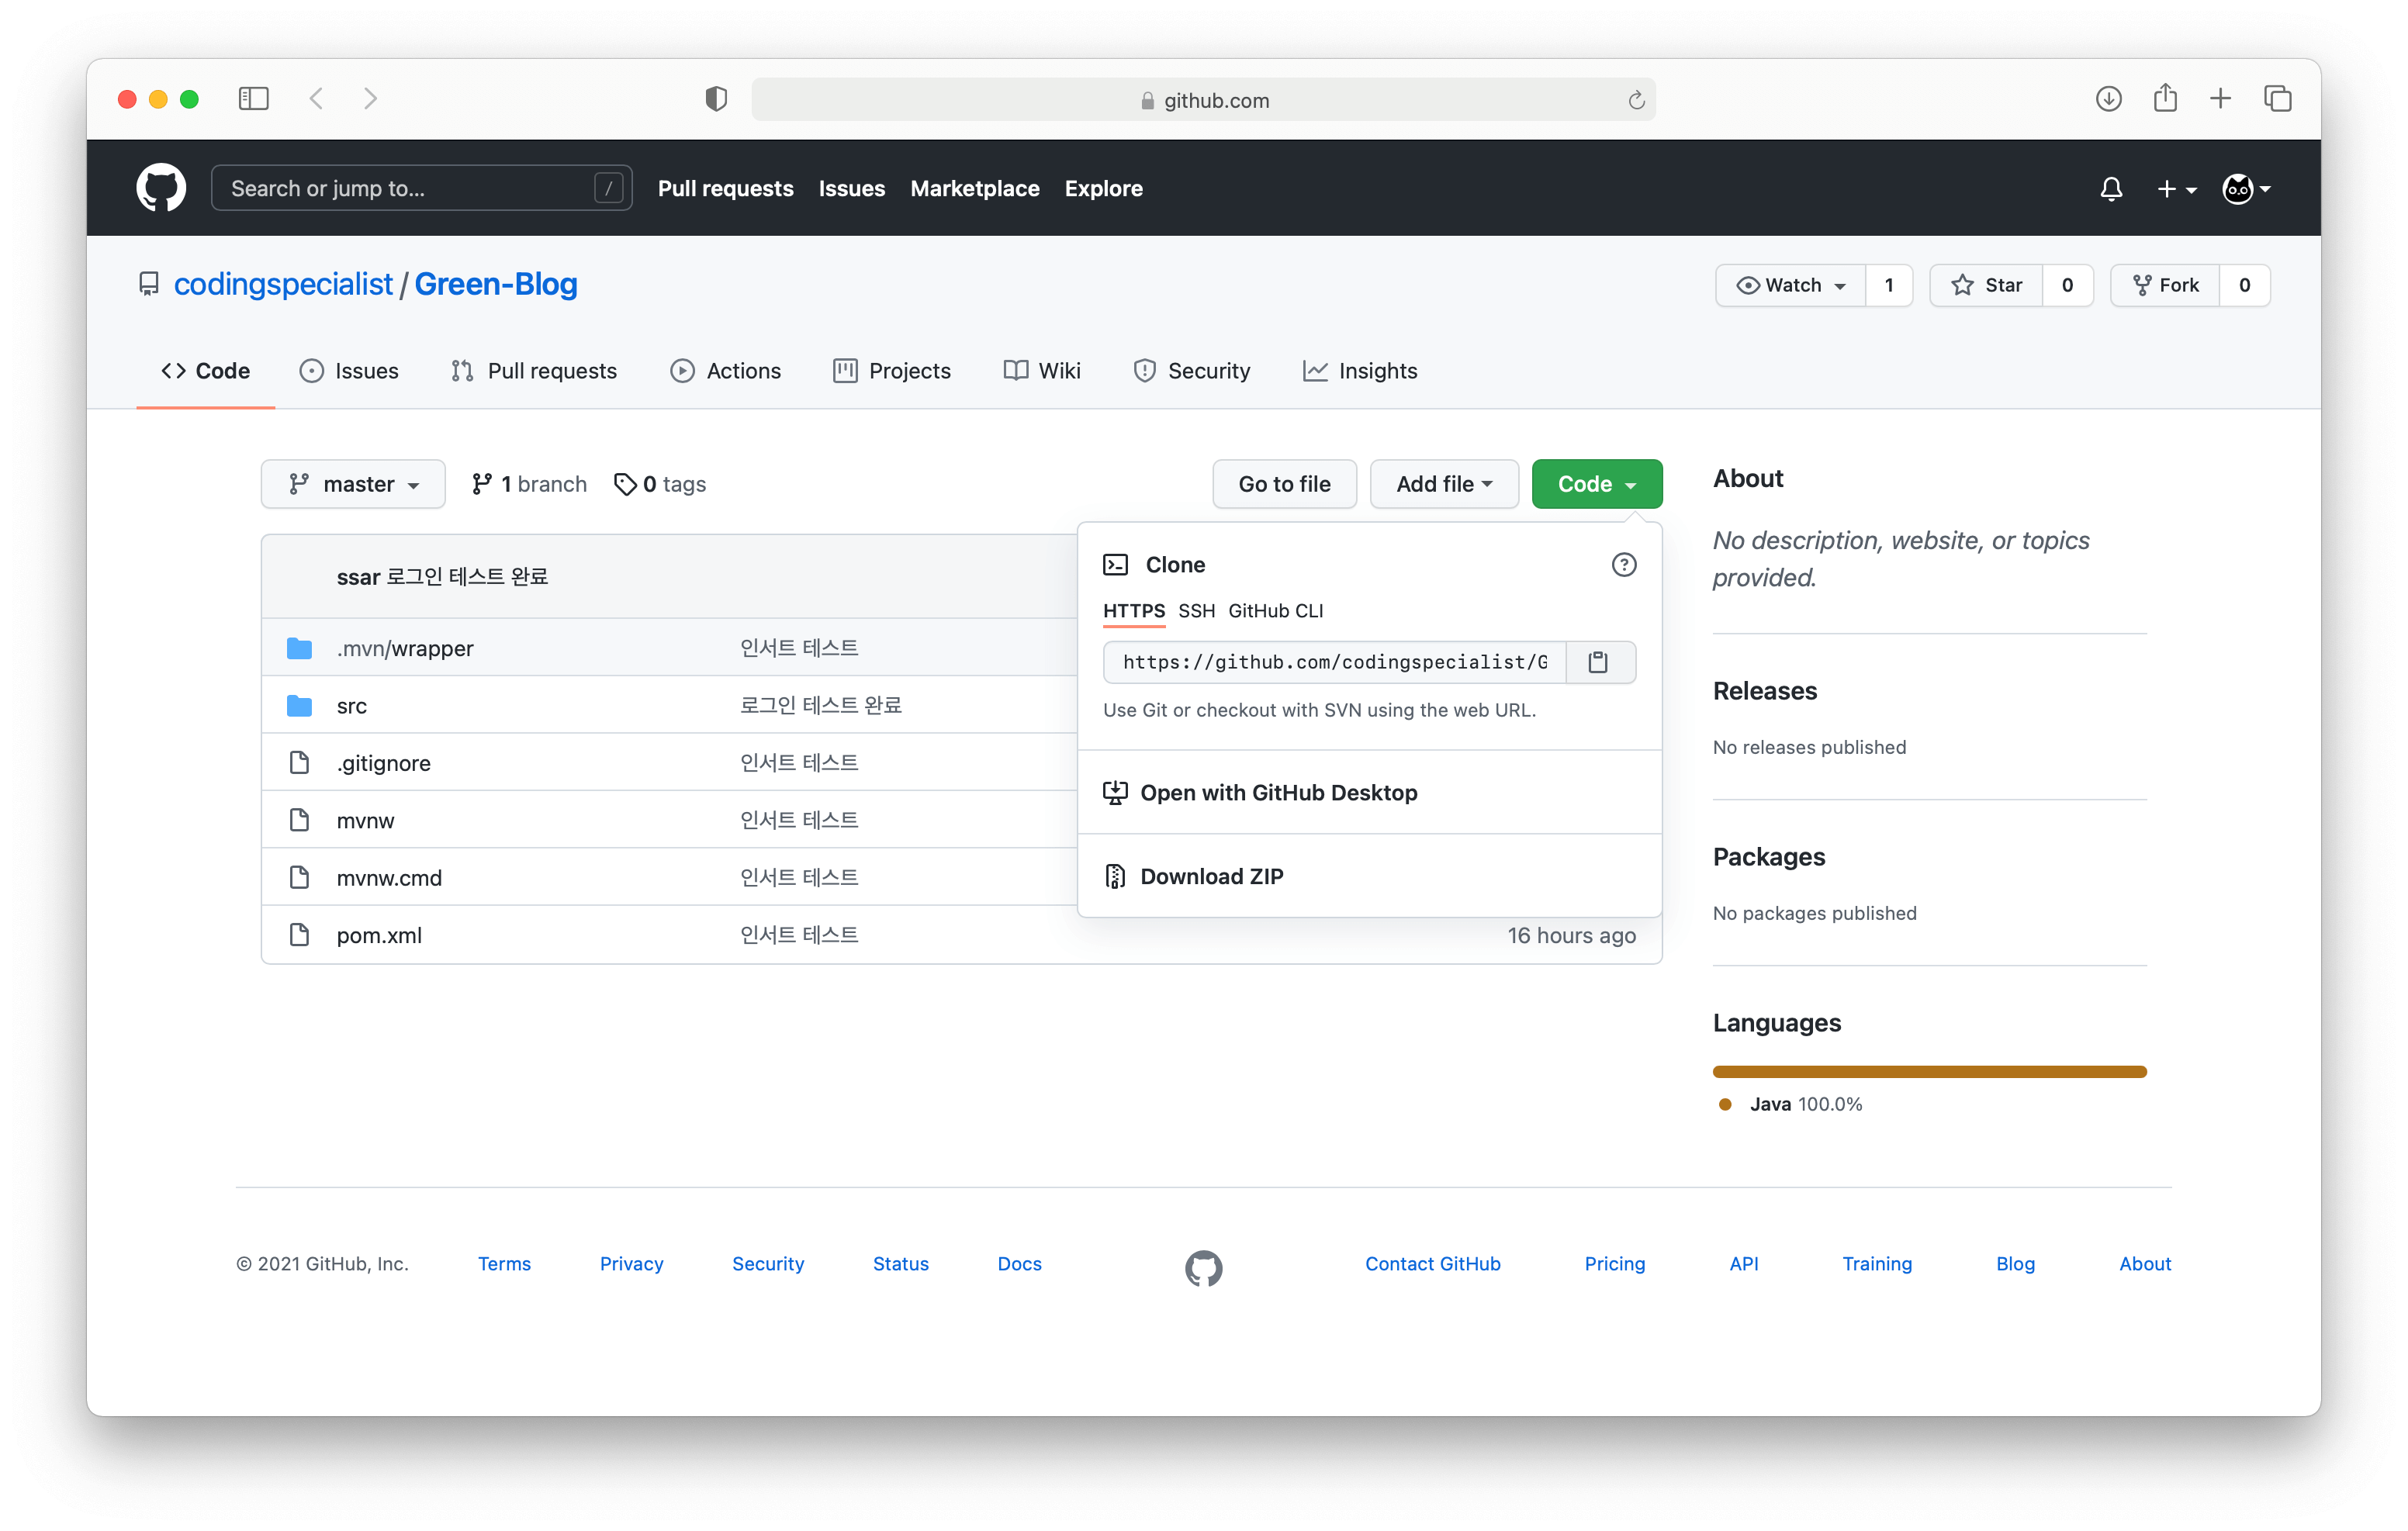Image resolution: width=2408 pixels, height=1531 pixels.
Task: Open the Watch dropdown
Action: tap(1791, 285)
